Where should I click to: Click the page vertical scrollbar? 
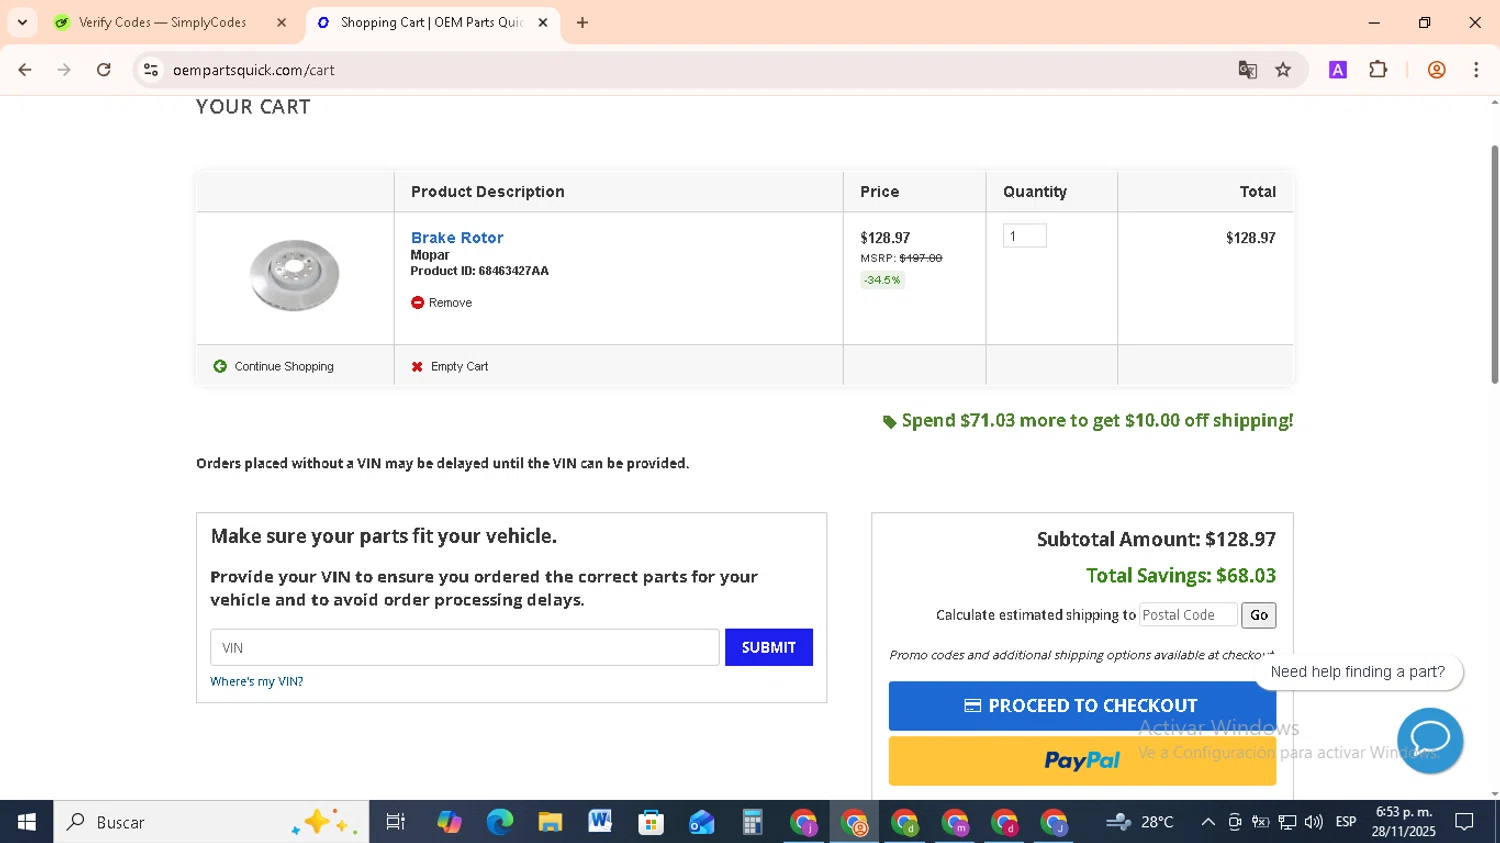(x=1494, y=265)
